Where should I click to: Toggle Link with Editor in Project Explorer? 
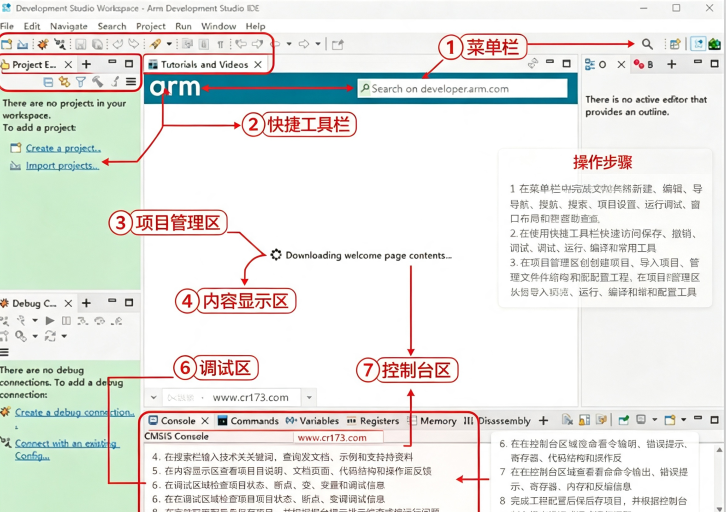click(x=64, y=82)
